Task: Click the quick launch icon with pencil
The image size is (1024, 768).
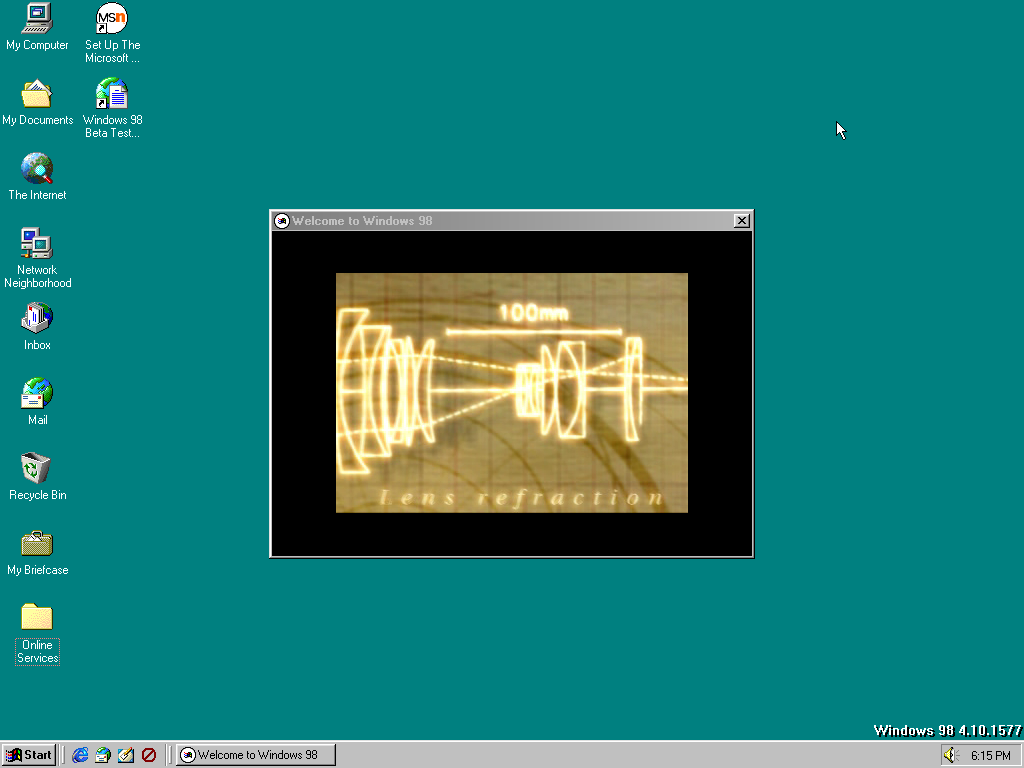Action: (x=126, y=755)
